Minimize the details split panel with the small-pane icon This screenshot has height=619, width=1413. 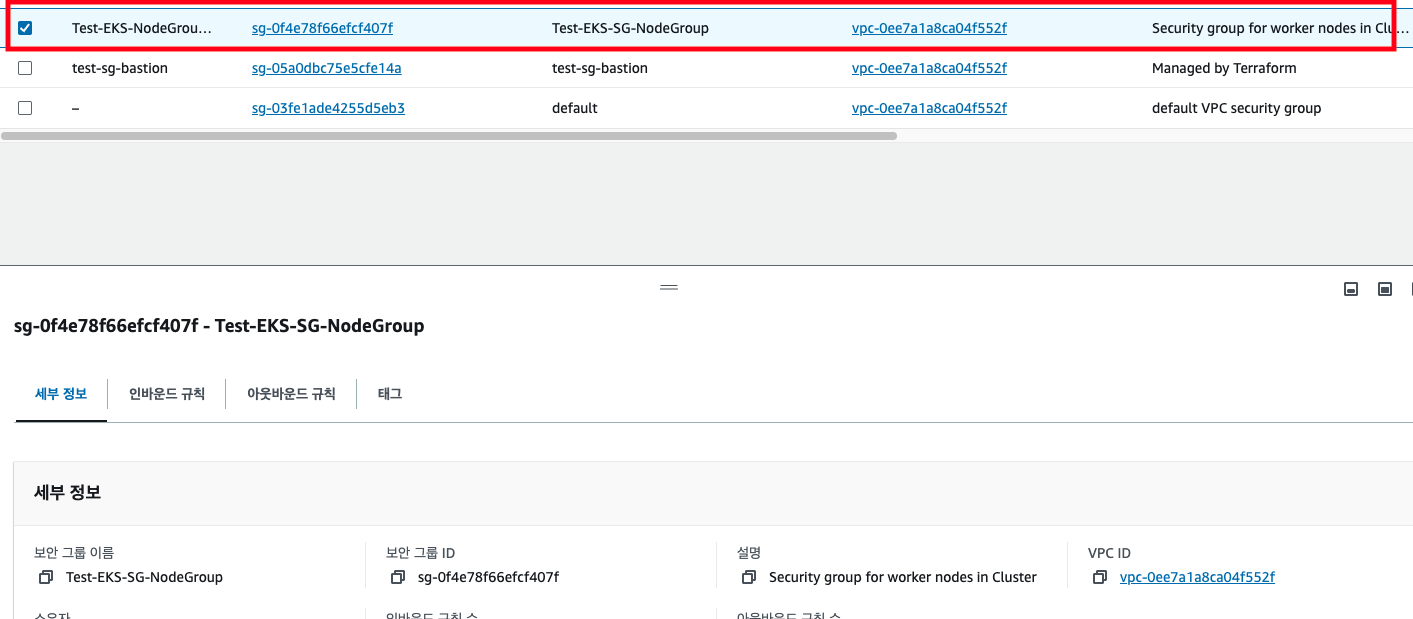pyautogui.click(x=1351, y=289)
